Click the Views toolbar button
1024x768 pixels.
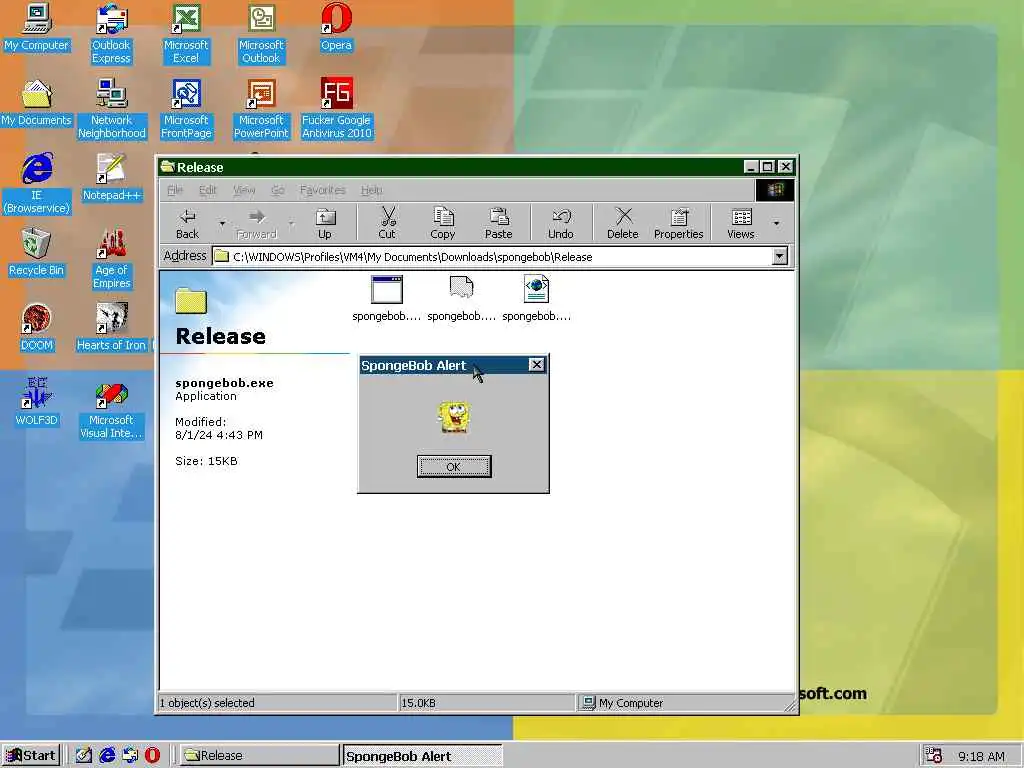[x=741, y=223]
